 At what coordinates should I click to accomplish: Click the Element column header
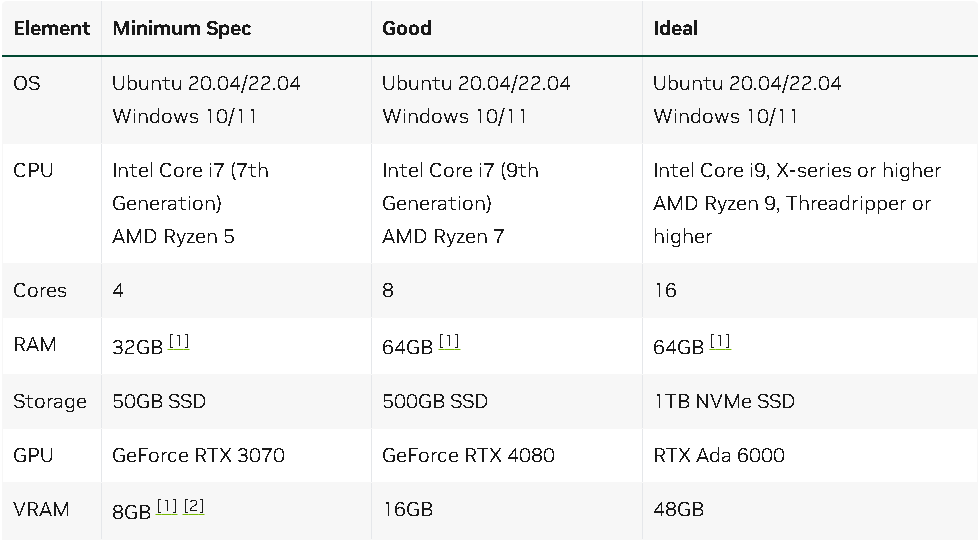pyautogui.click(x=52, y=29)
